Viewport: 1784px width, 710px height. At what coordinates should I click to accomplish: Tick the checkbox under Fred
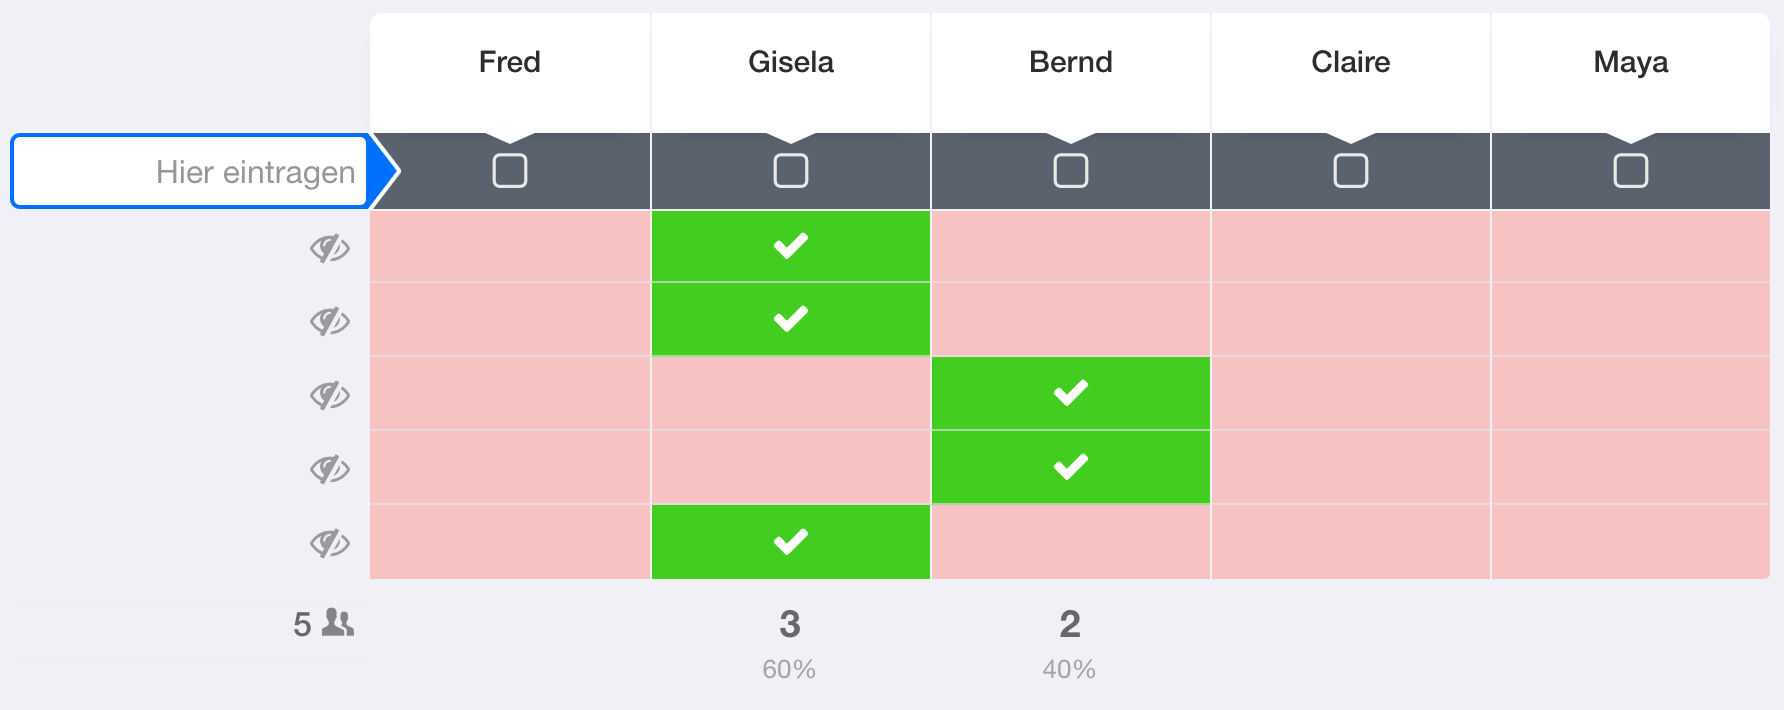[510, 171]
